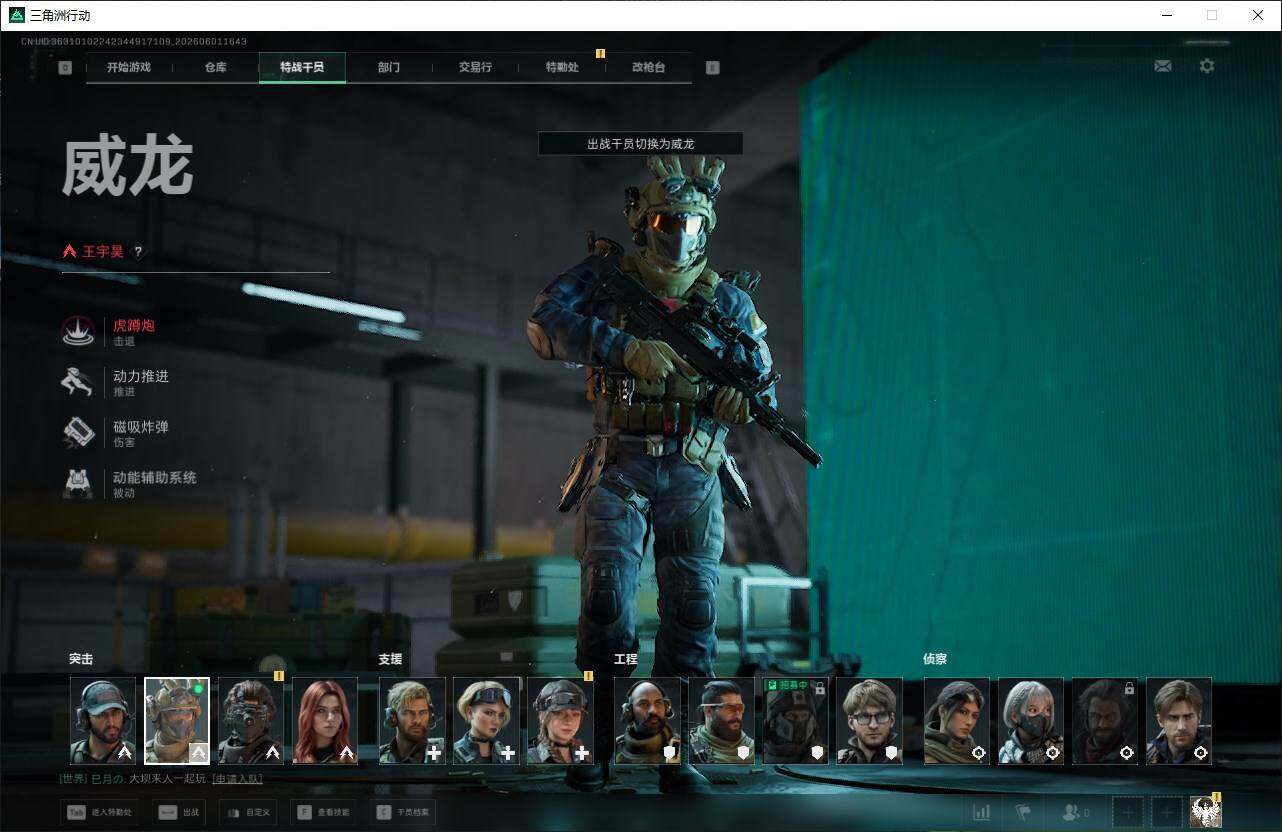Click the 王宇昊 operator name
This screenshot has height=832, width=1282.
click(103, 252)
